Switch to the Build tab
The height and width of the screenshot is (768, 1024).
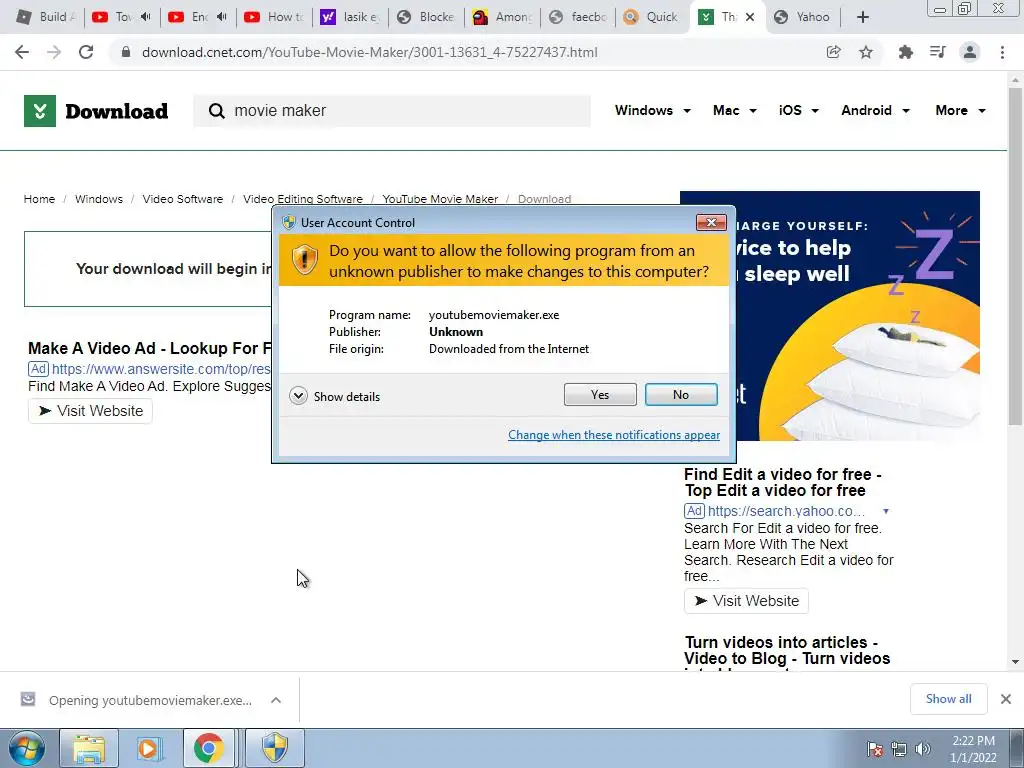click(46, 17)
